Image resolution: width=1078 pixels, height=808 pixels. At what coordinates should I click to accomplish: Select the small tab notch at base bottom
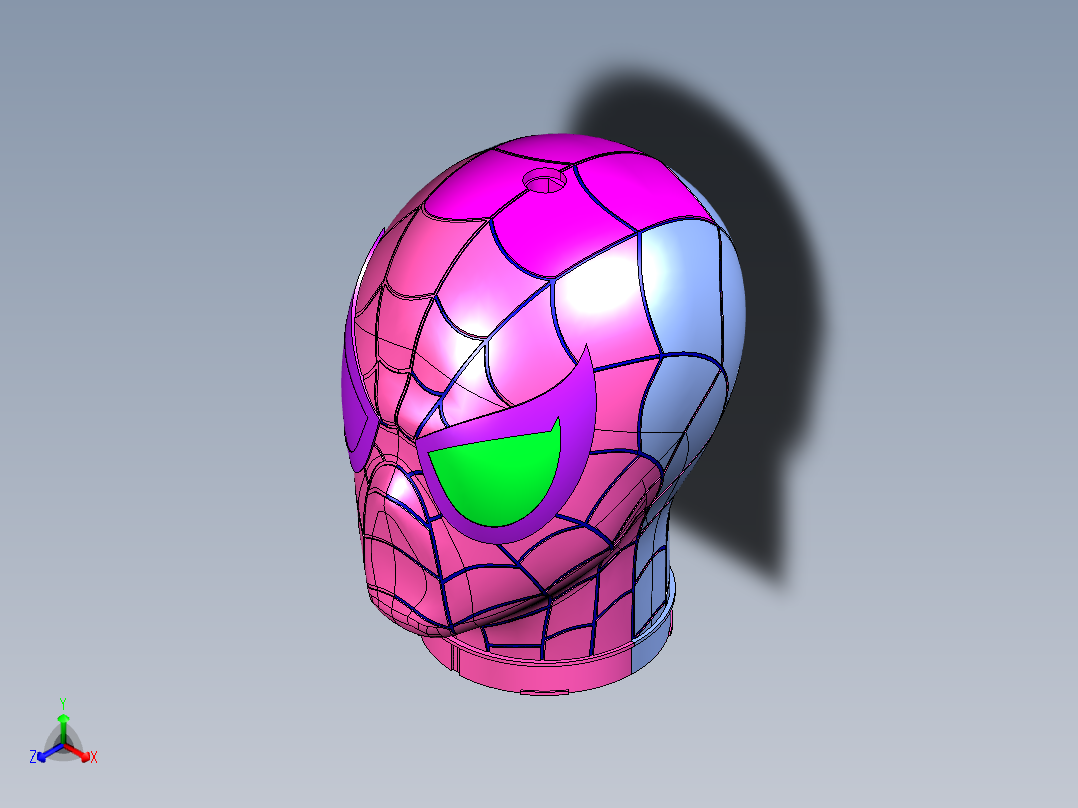point(544,691)
